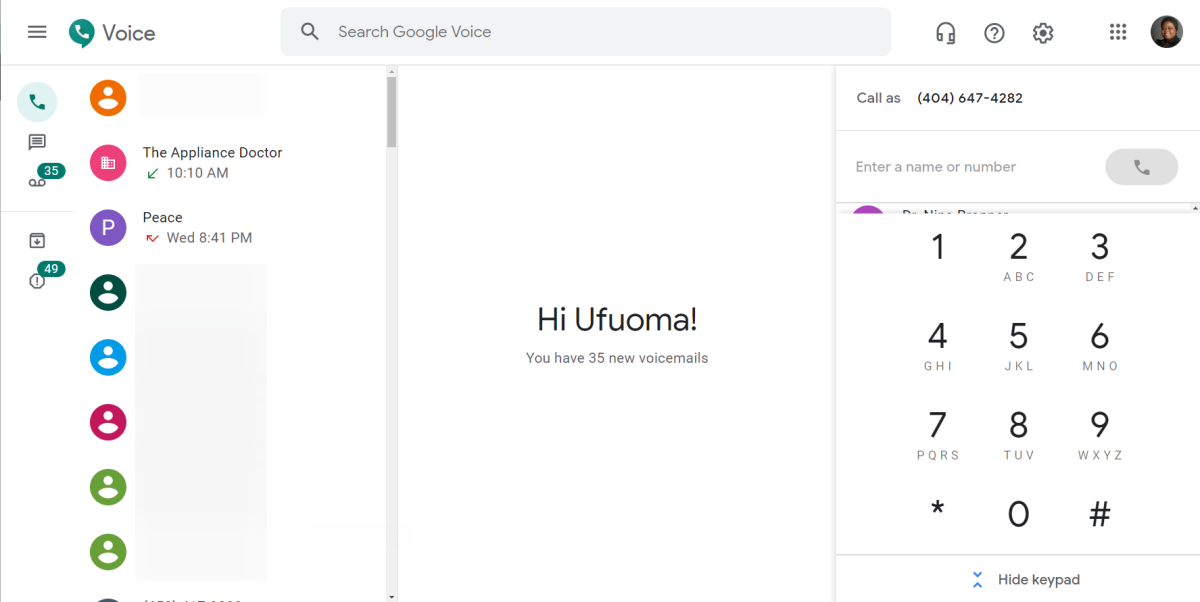Click the magenta contact avatar
Screen dimensions: 1200x602
(108, 422)
